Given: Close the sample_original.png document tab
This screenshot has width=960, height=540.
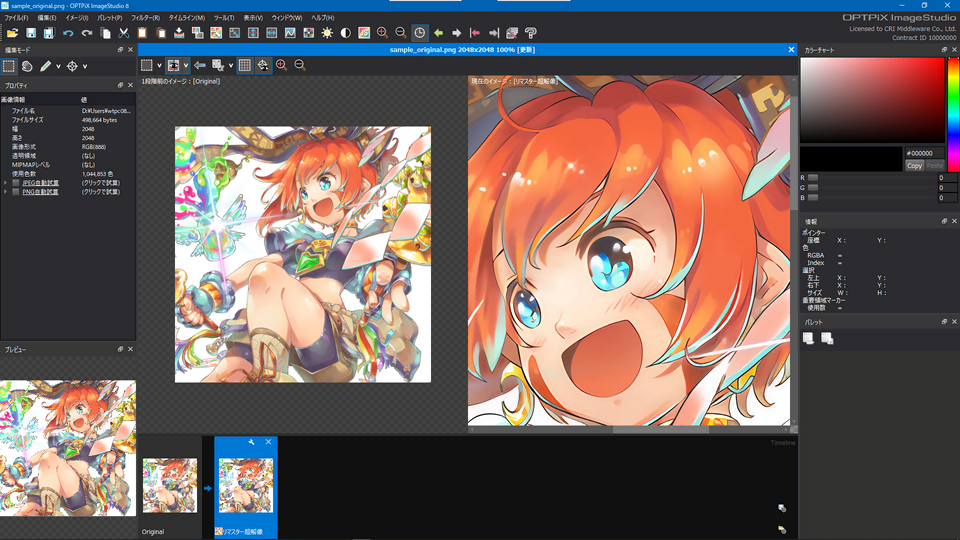Looking at the screenshot, I should [x=791, y=50].
